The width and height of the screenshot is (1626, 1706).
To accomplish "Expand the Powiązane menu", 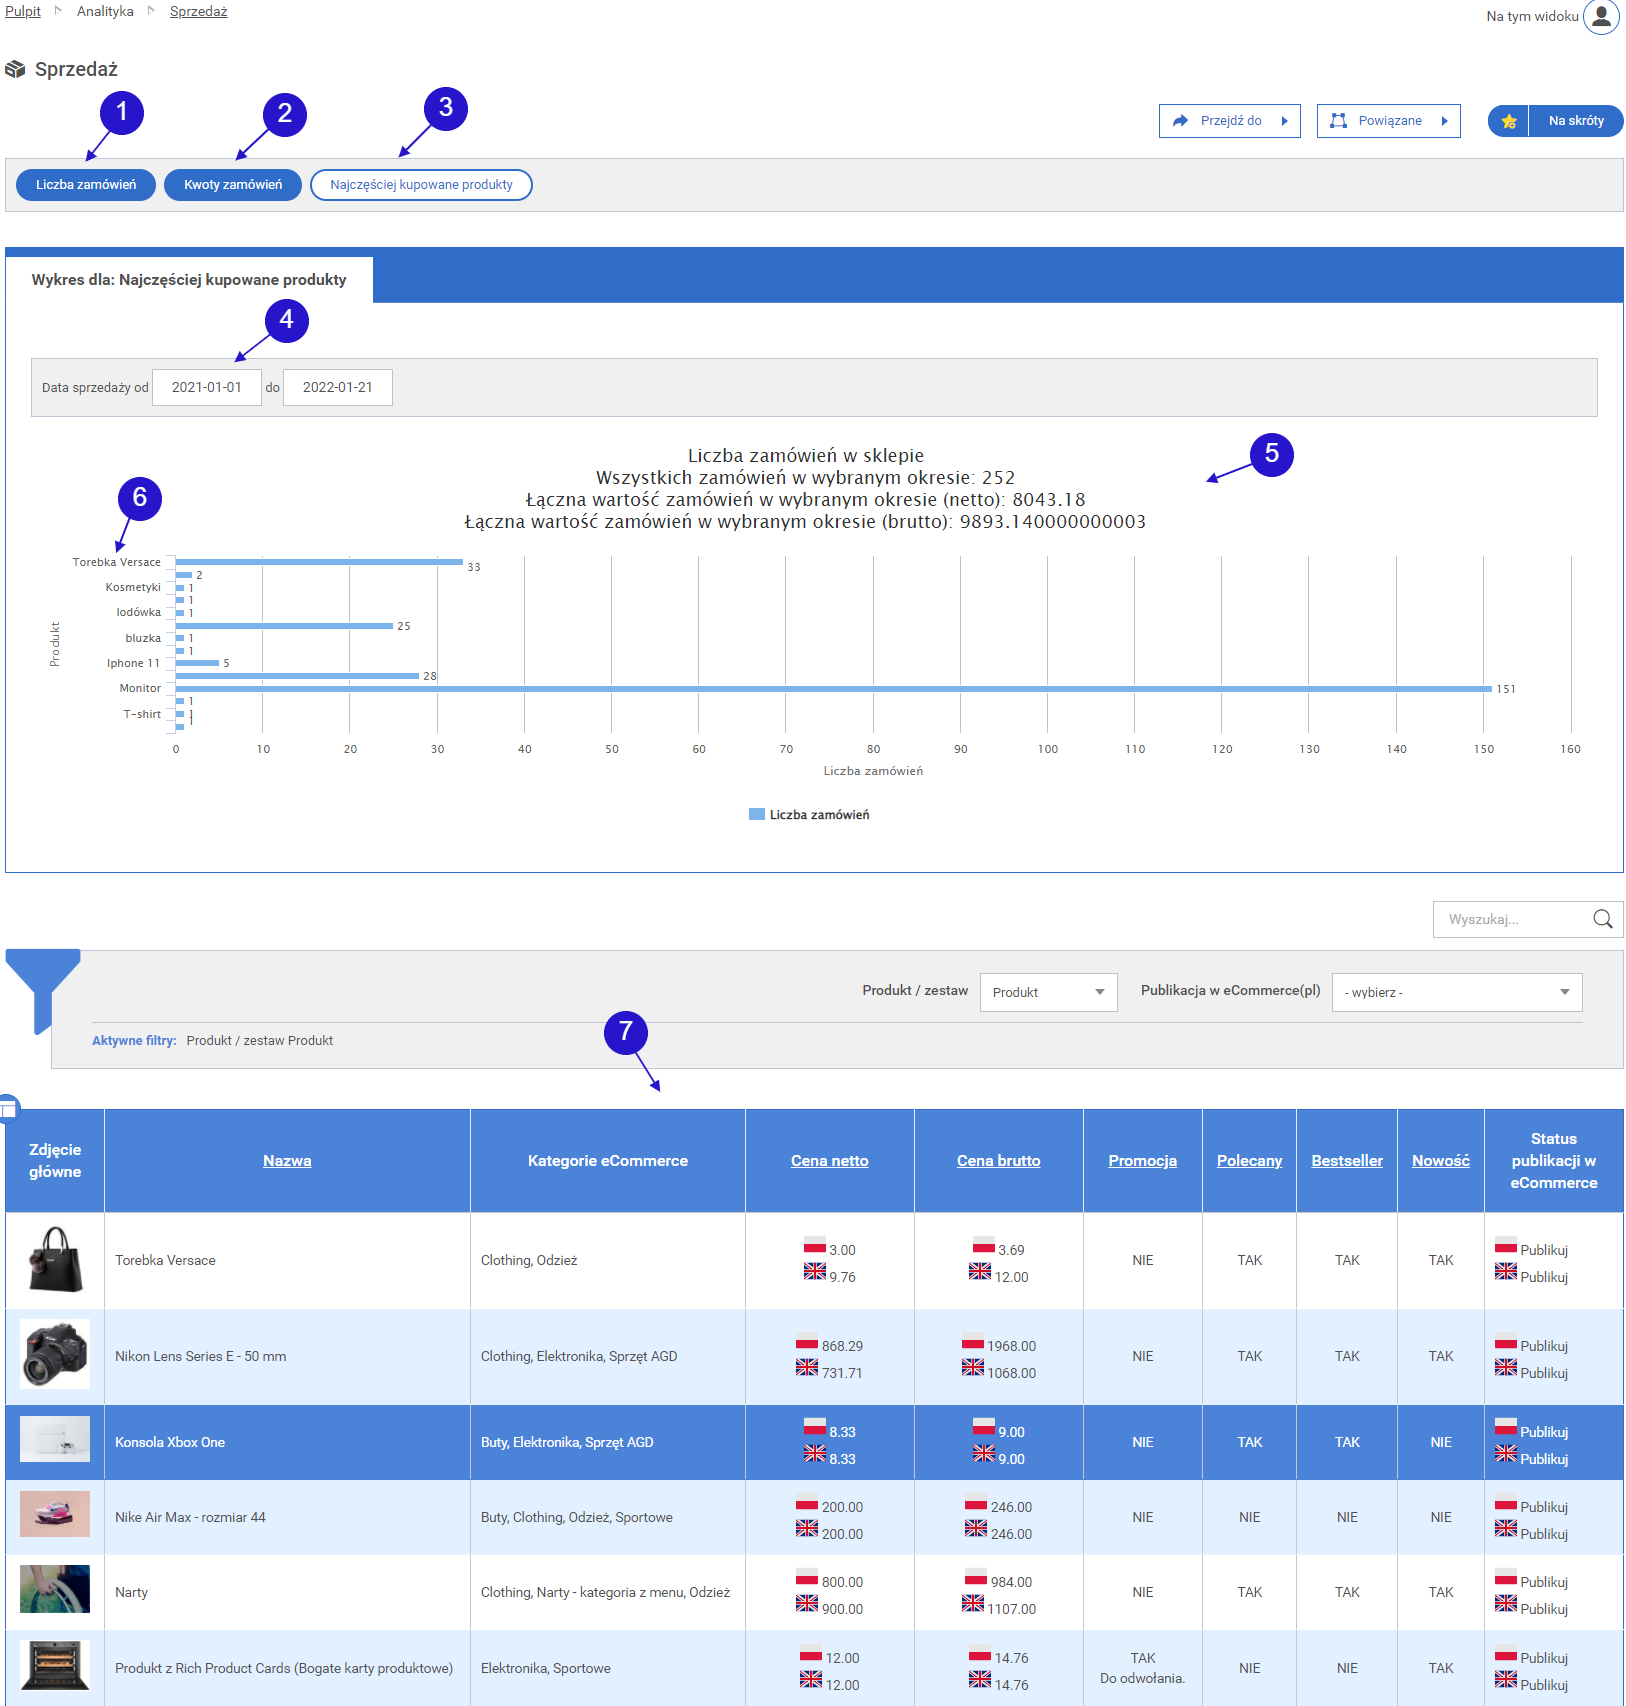I will [x=1388, y=121].
